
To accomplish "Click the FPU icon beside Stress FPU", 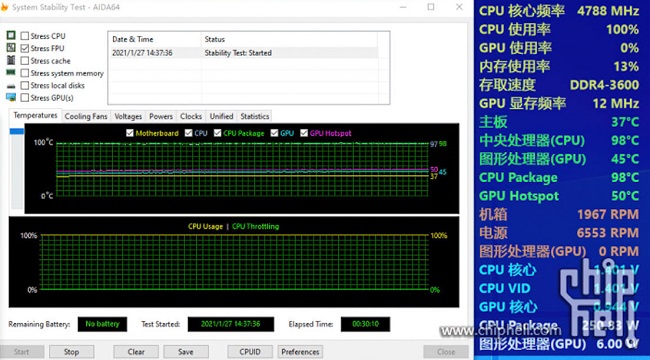I will pos(11,48).
